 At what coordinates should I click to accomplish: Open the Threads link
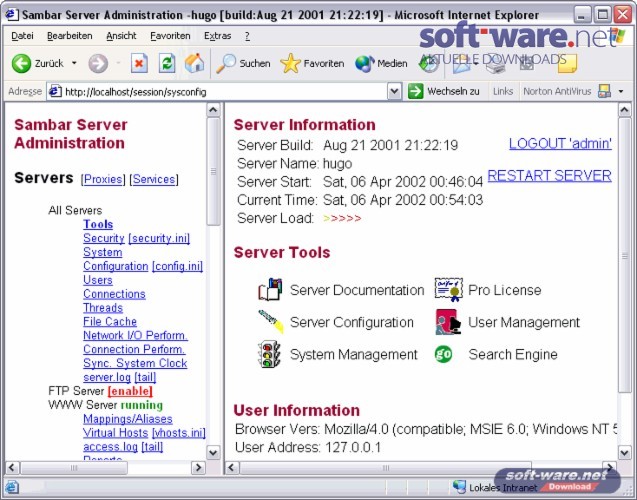103,307
